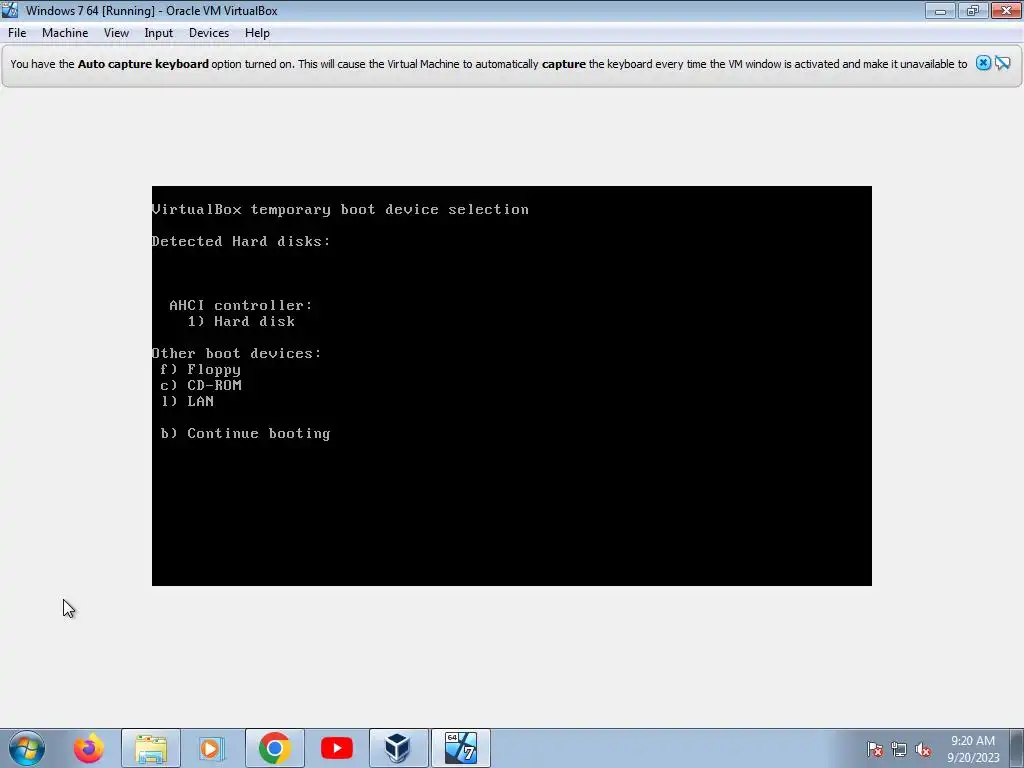The width and height of the screenshot is (1024, 768).
Task: Open the Windows Start menu
Action: pos(27,748)
